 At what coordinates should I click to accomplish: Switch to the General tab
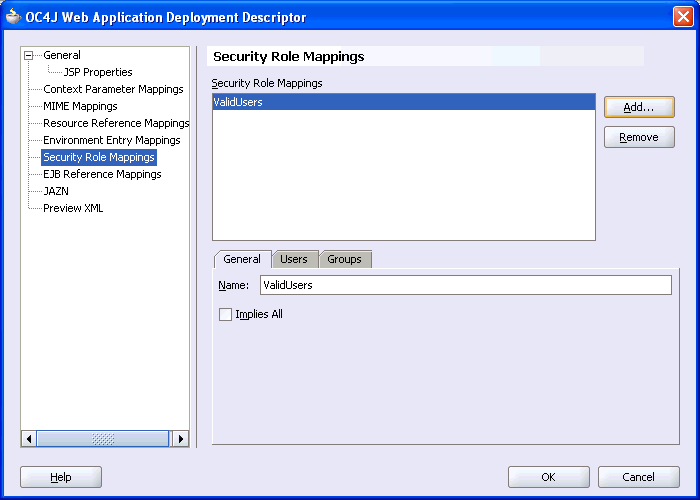click(242, 259)
